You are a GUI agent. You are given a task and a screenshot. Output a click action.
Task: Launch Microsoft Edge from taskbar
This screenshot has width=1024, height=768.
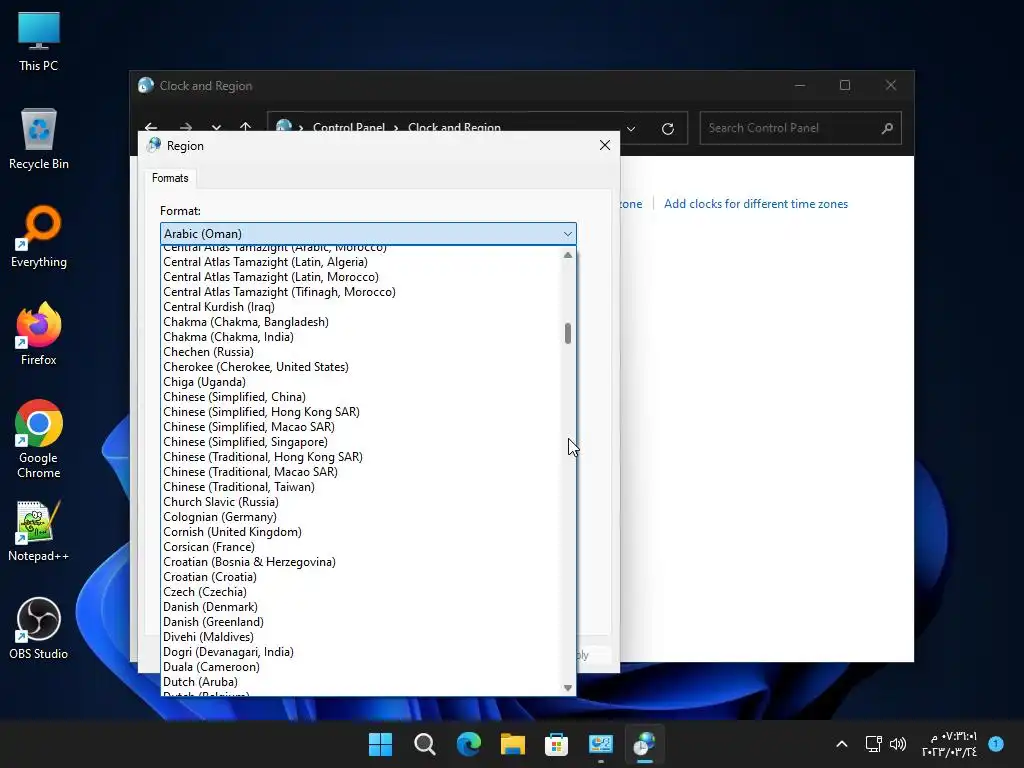click(x=468, y=744)
